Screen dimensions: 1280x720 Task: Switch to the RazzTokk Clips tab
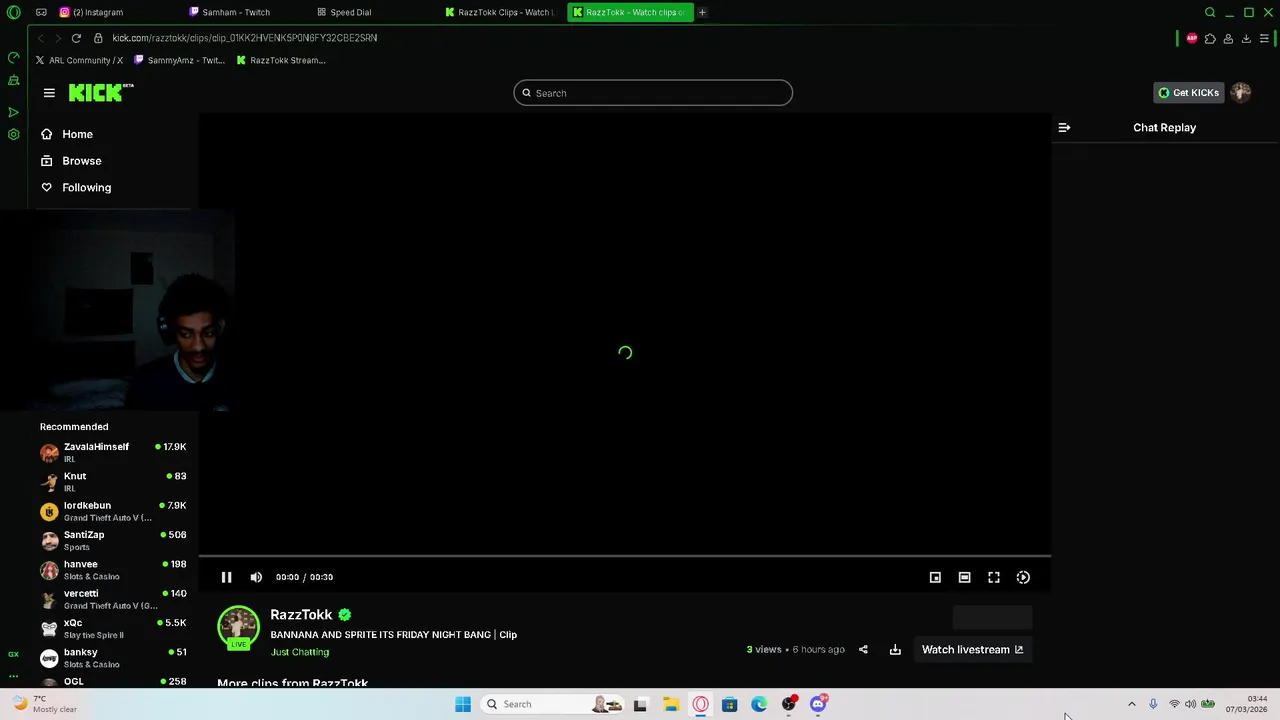(500, 12)
